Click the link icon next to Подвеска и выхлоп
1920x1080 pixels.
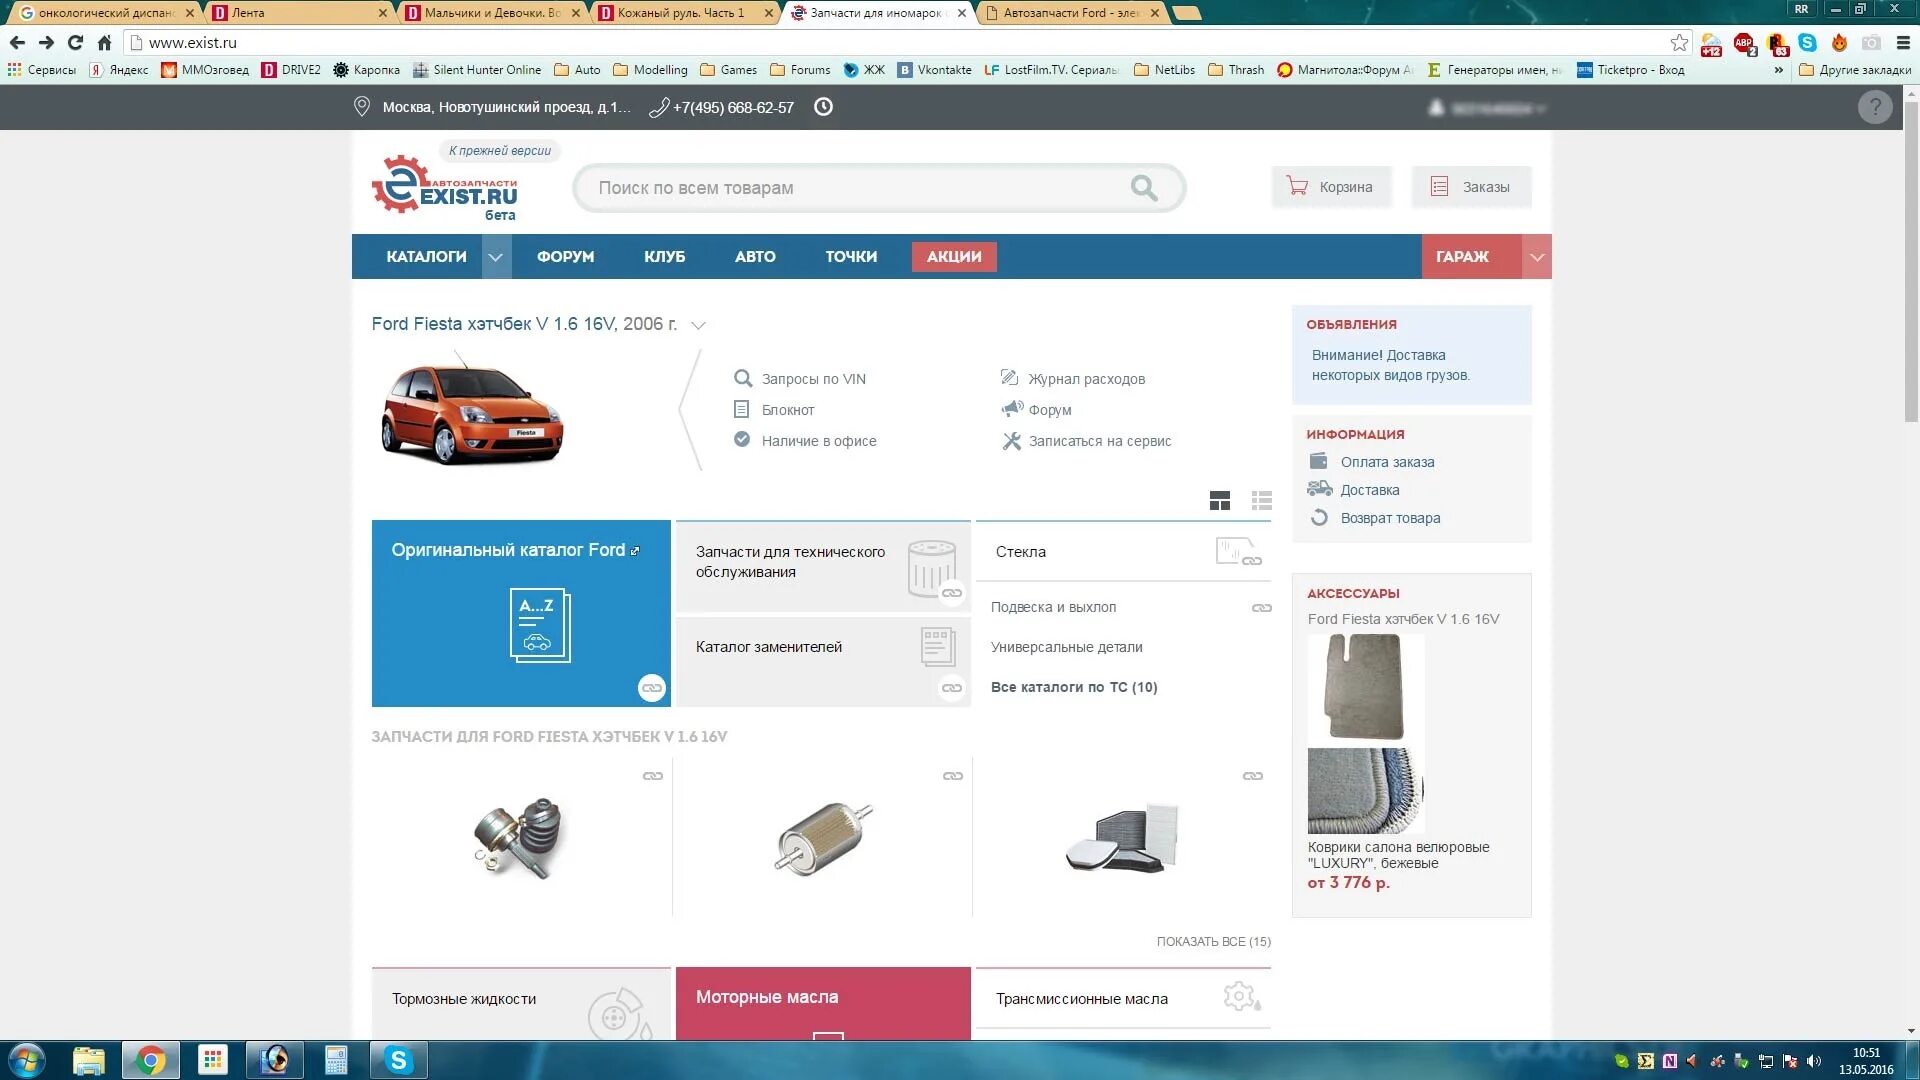click(1262, 608)
